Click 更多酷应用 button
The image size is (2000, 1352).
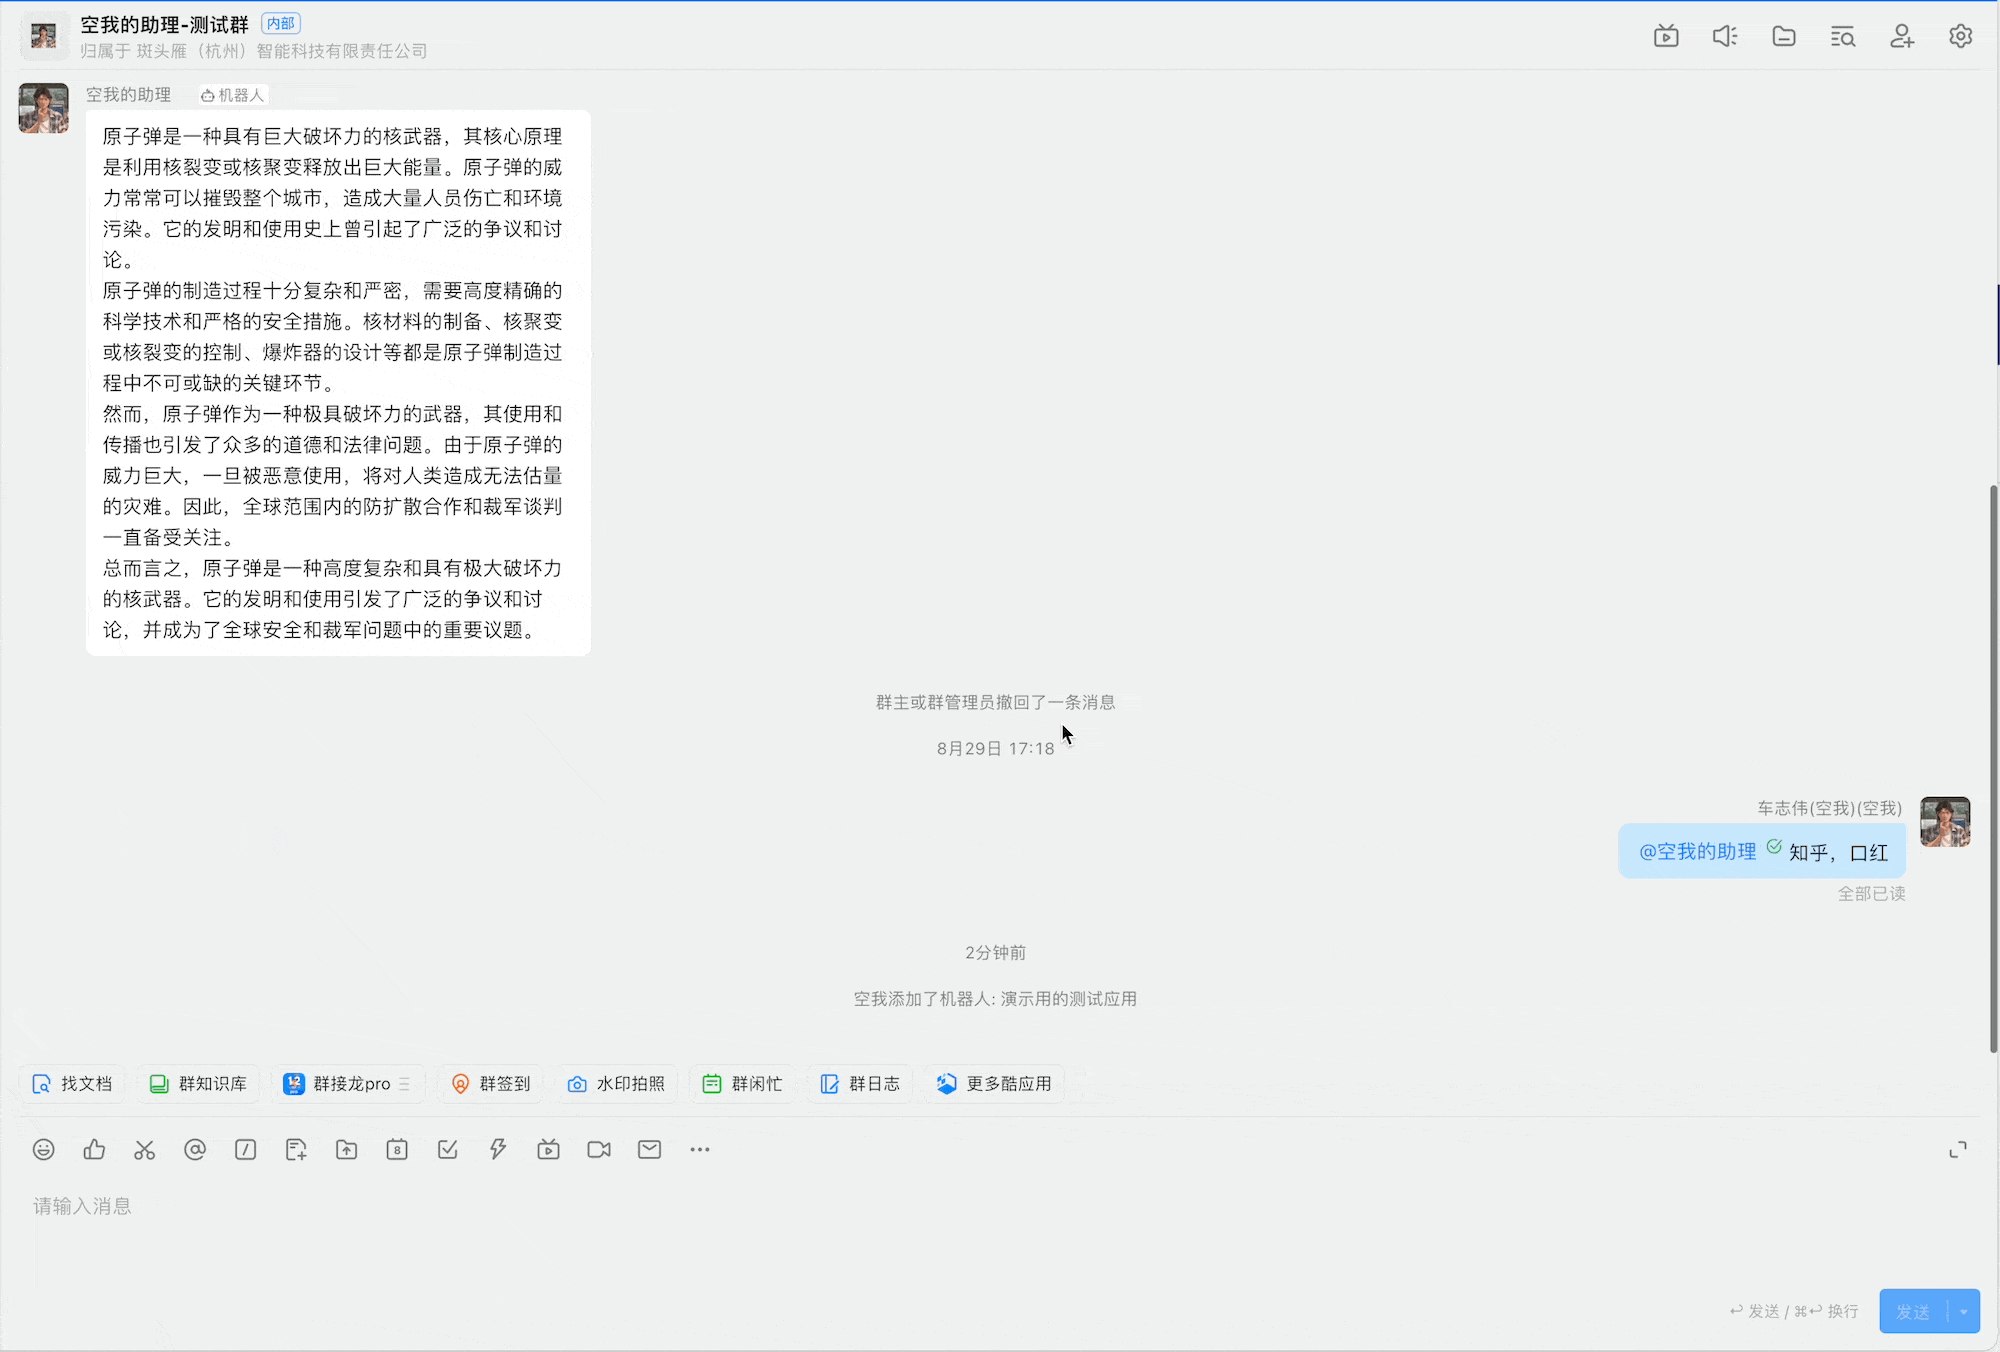995,1084
